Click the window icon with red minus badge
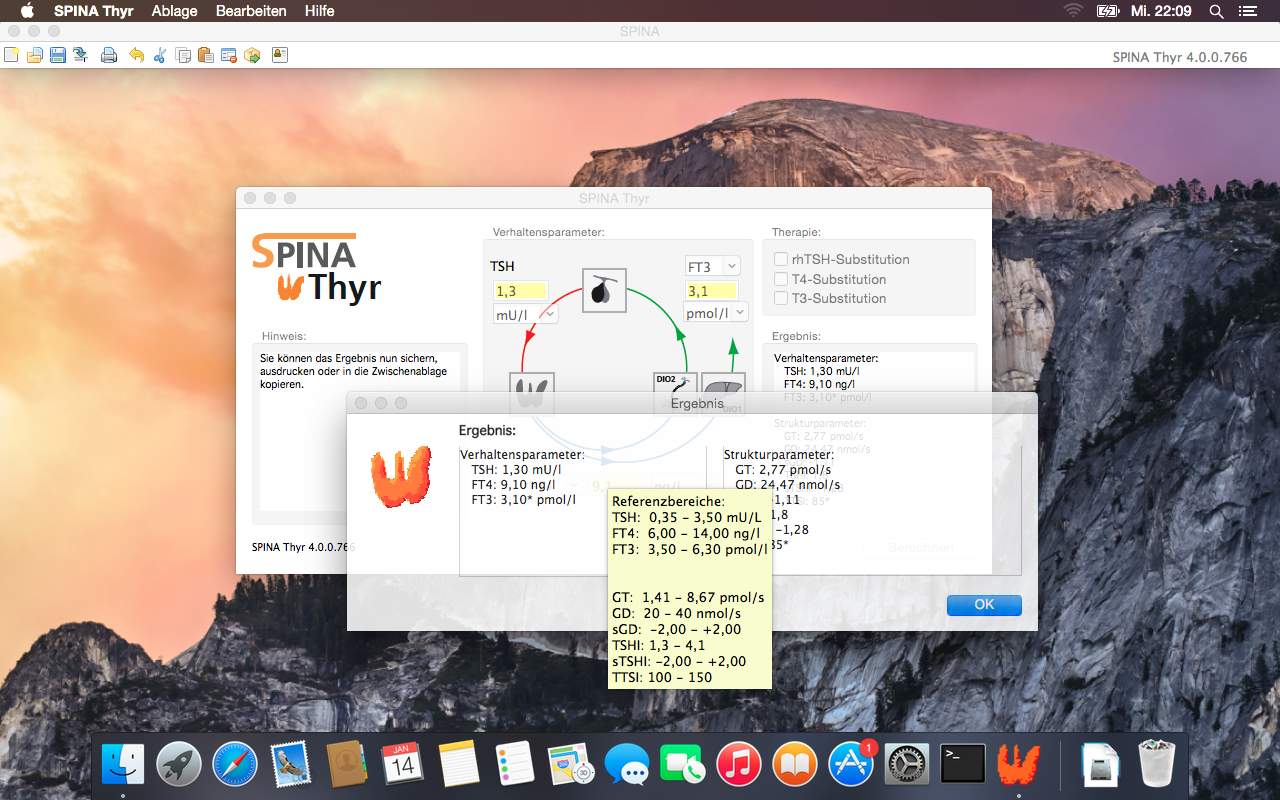Image resolution: width=1280 pixels, height=800 pixels. pos(229,55)
